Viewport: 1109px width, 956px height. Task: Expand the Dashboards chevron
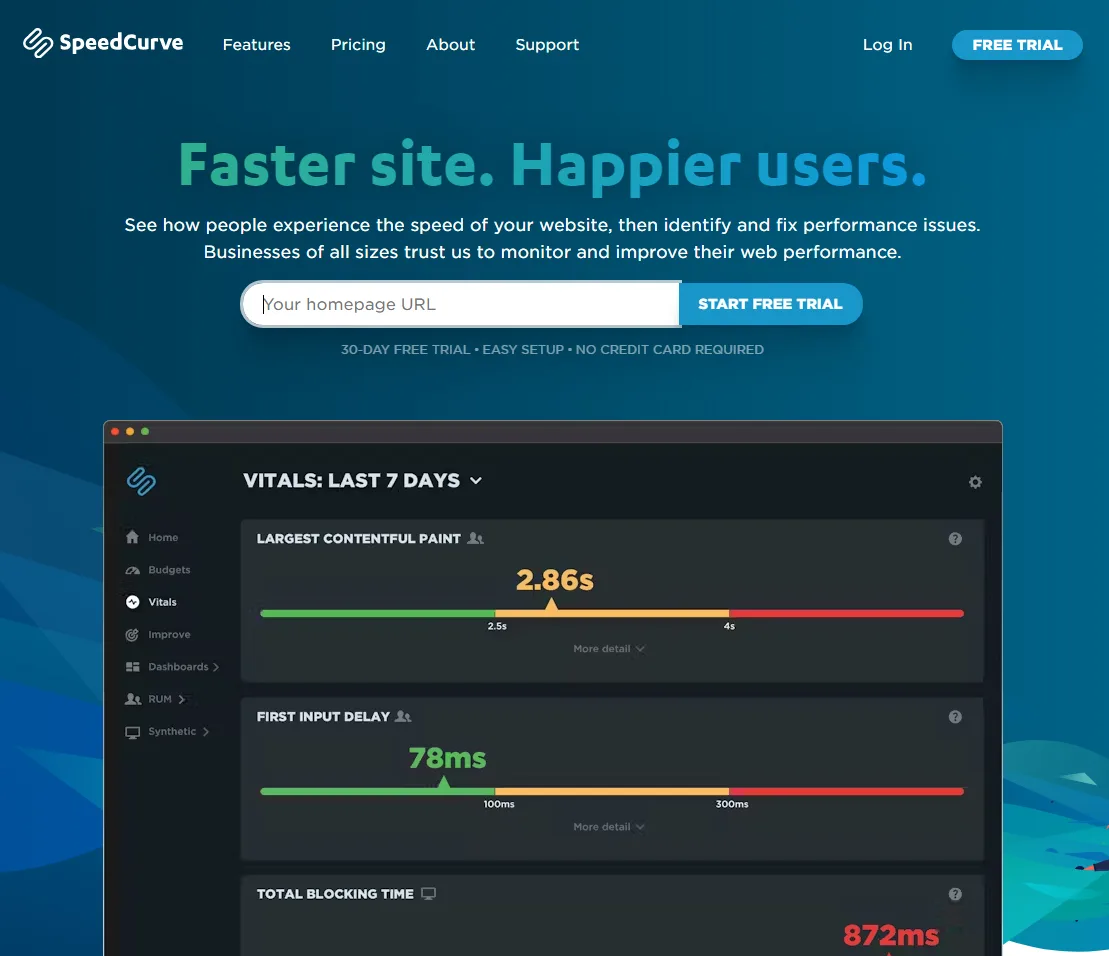(x=216, y=667)
